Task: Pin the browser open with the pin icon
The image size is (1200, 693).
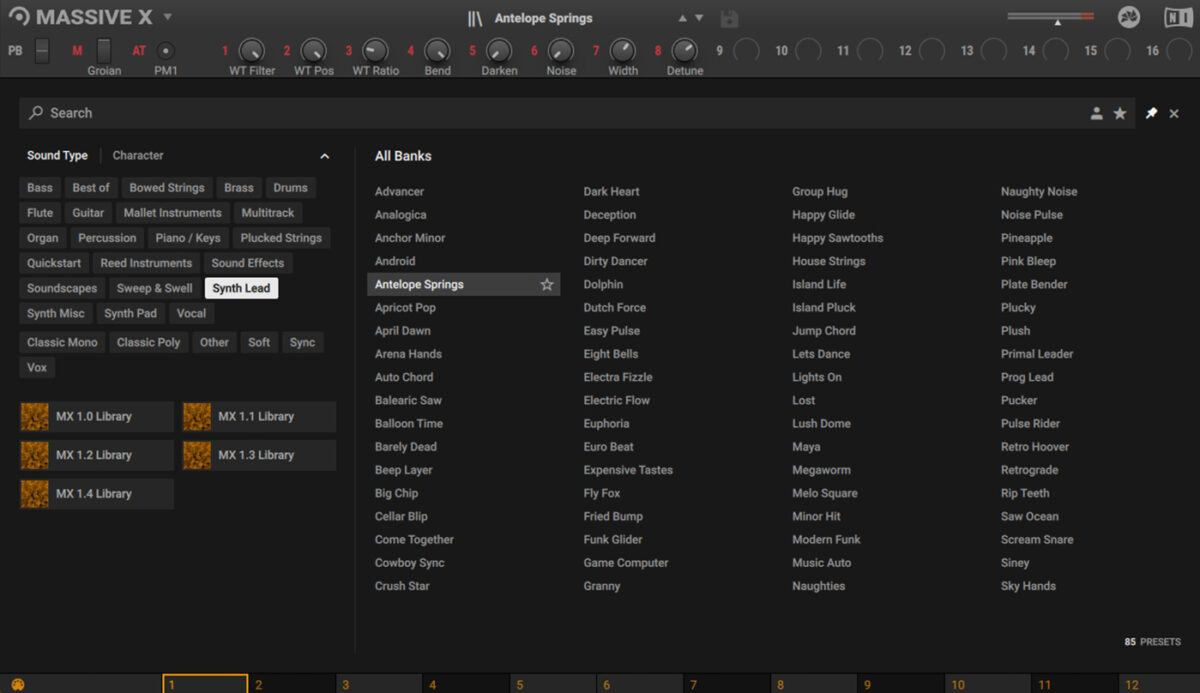Action: pyautogui.click(x=1151, y=114)
